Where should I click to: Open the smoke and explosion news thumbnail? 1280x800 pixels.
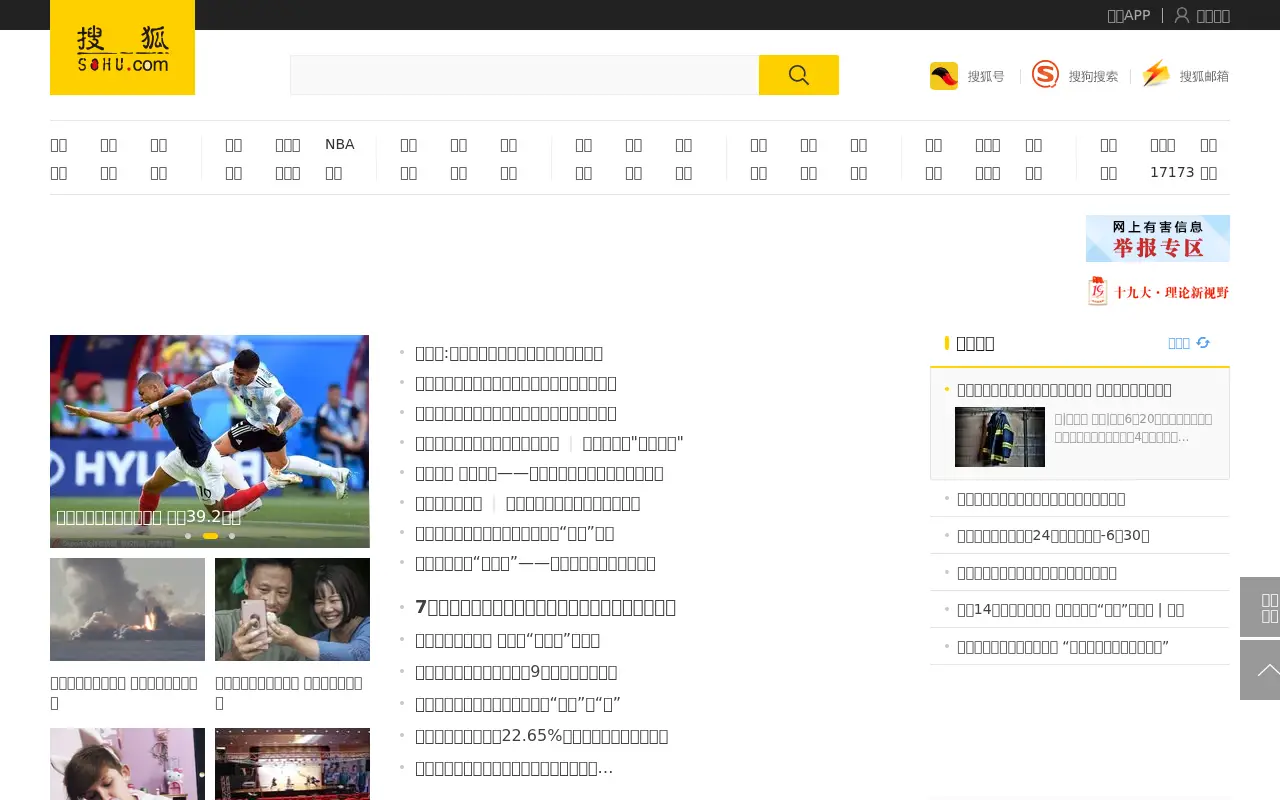point(127,609)
